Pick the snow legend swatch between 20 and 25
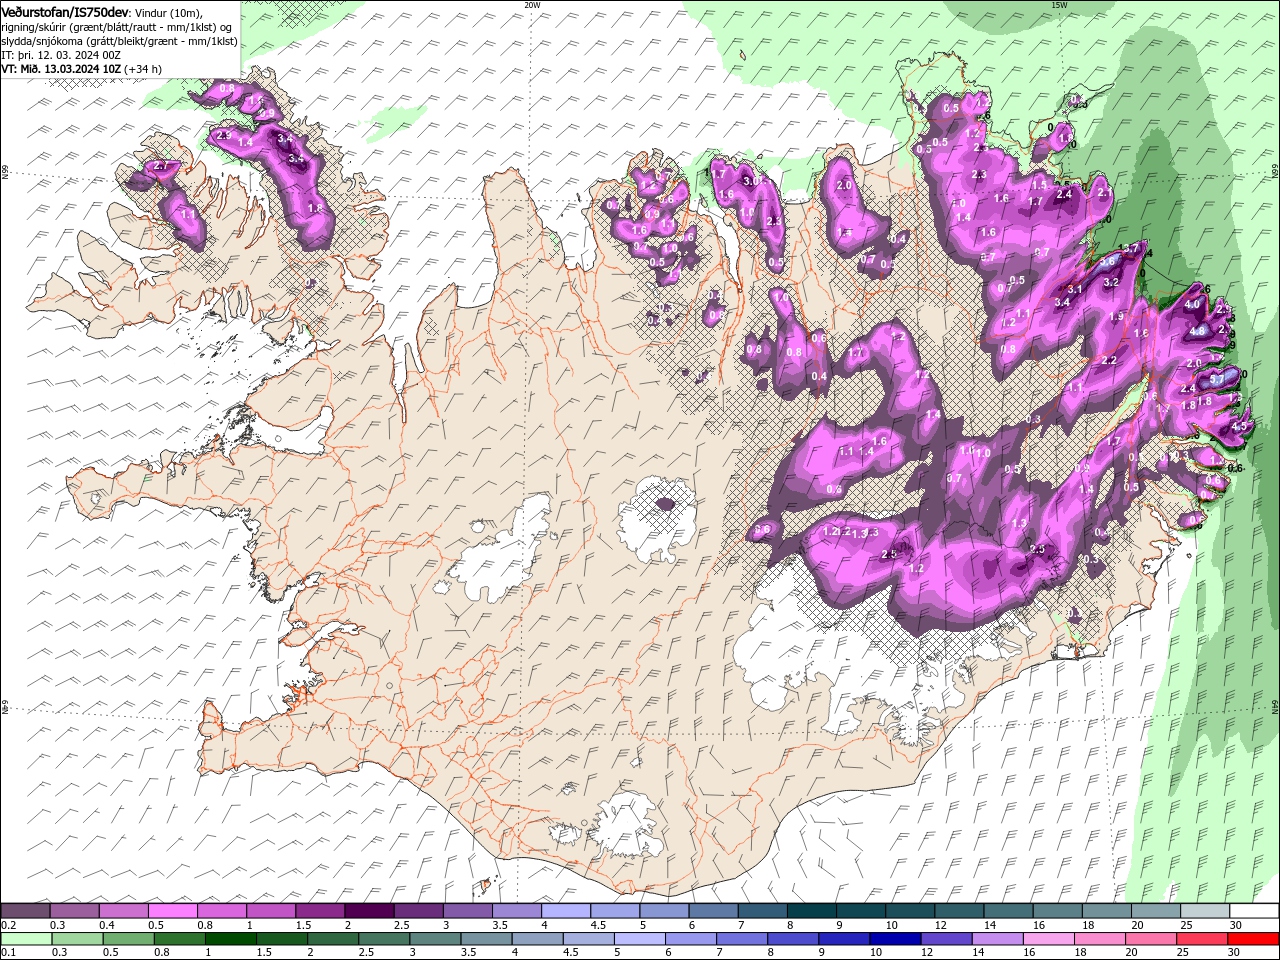Viewport: 1280px width, 960px height. (x=1155, y=911)
